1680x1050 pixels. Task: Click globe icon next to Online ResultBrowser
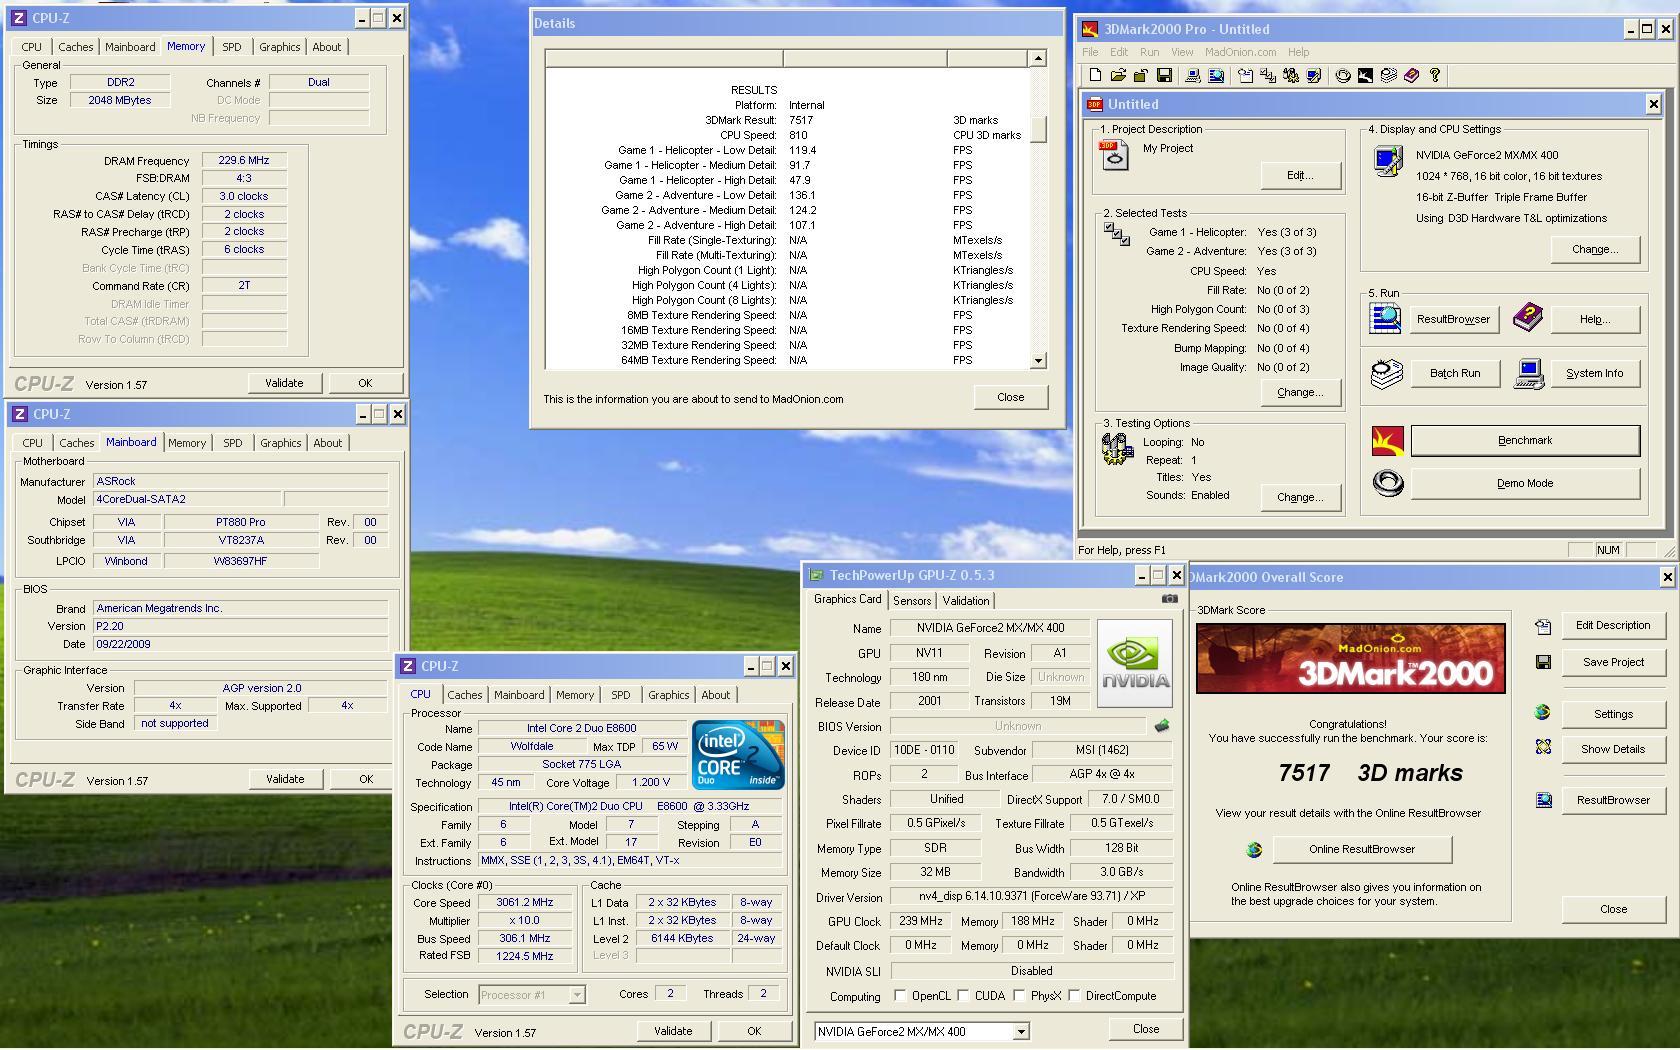coord(1254,850)
